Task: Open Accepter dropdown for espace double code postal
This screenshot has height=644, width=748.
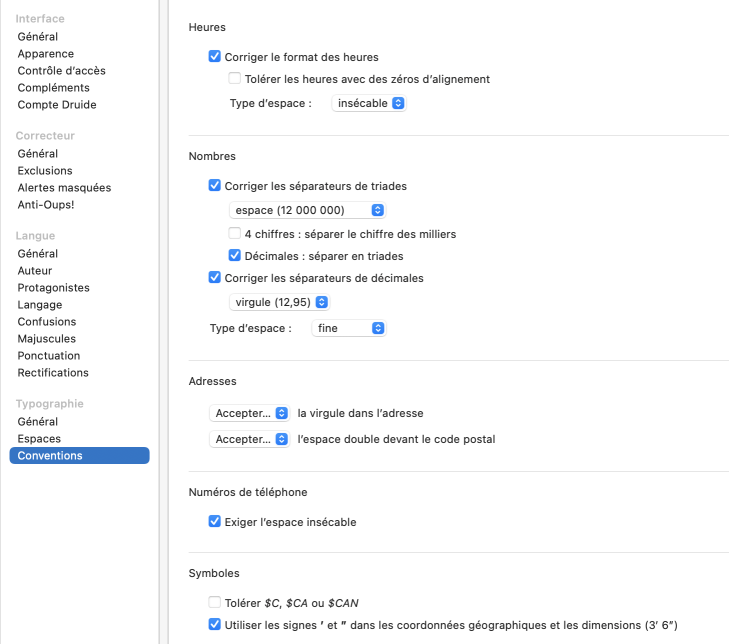Action: [x=250, y=439]
